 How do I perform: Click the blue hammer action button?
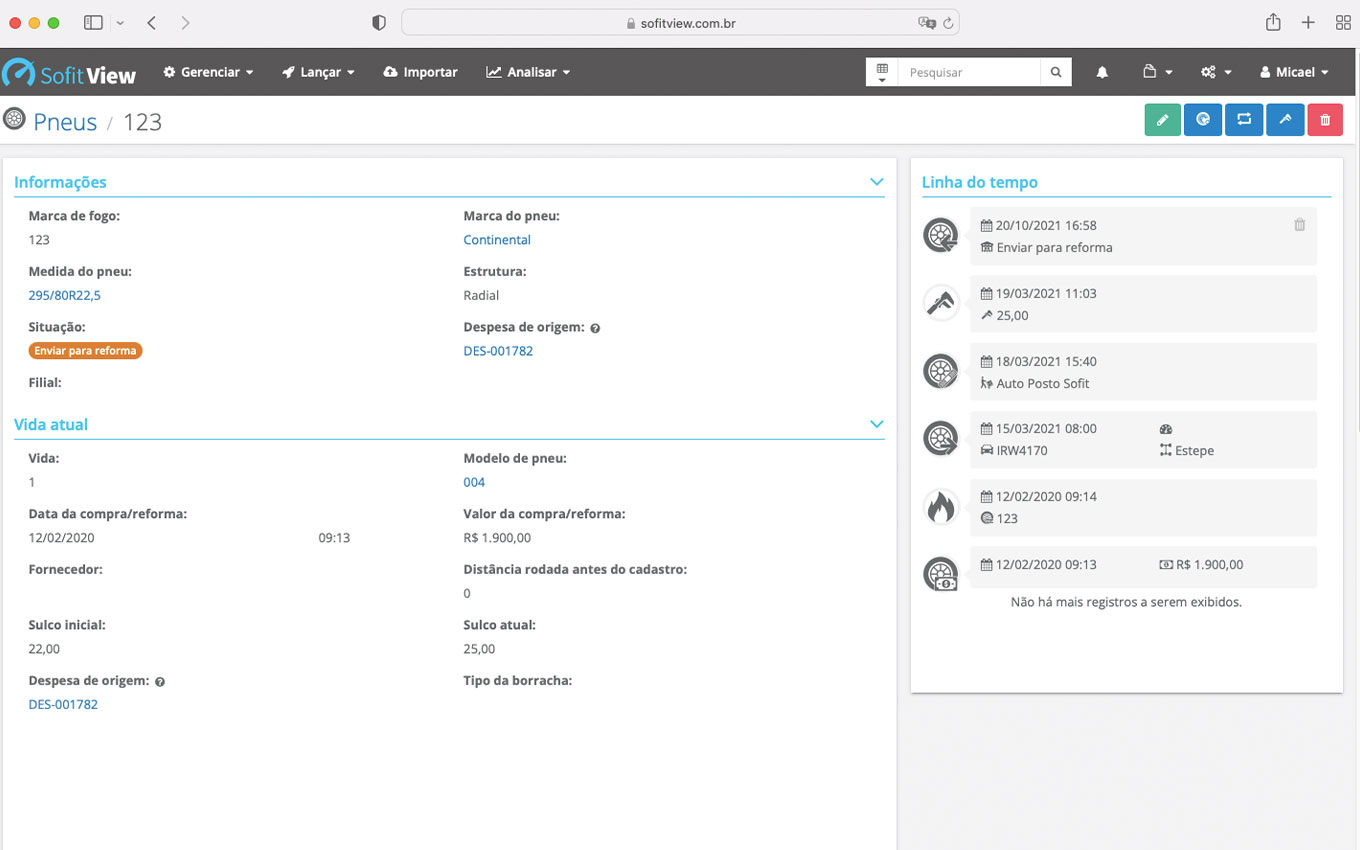pyautogui.click(x=1285, y=120)
